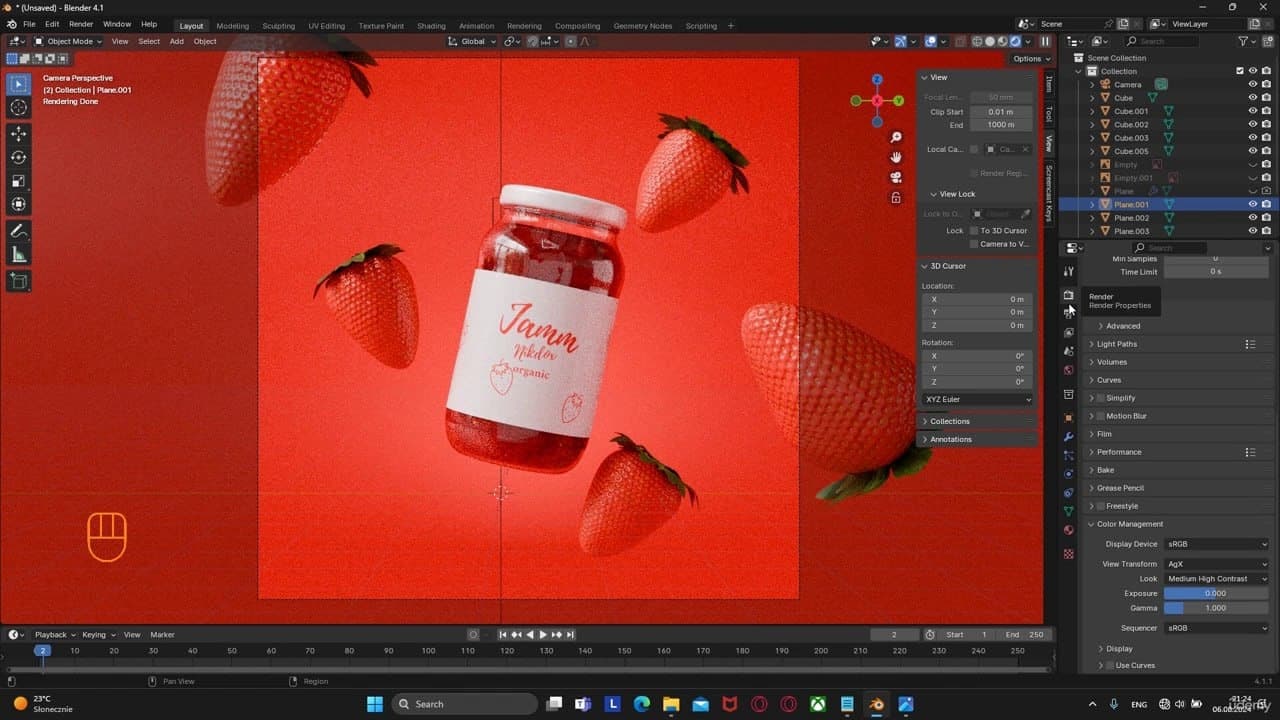The height and width of the screenshot is (720, 1280).
Task: Select the Scale tool in the viewport toolbar
Action: tap(18, 181)
